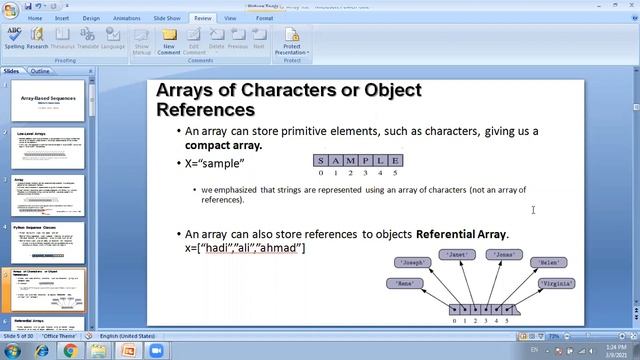
Task: Open the Undo history dropdown arrow
Action: (44, 6)
